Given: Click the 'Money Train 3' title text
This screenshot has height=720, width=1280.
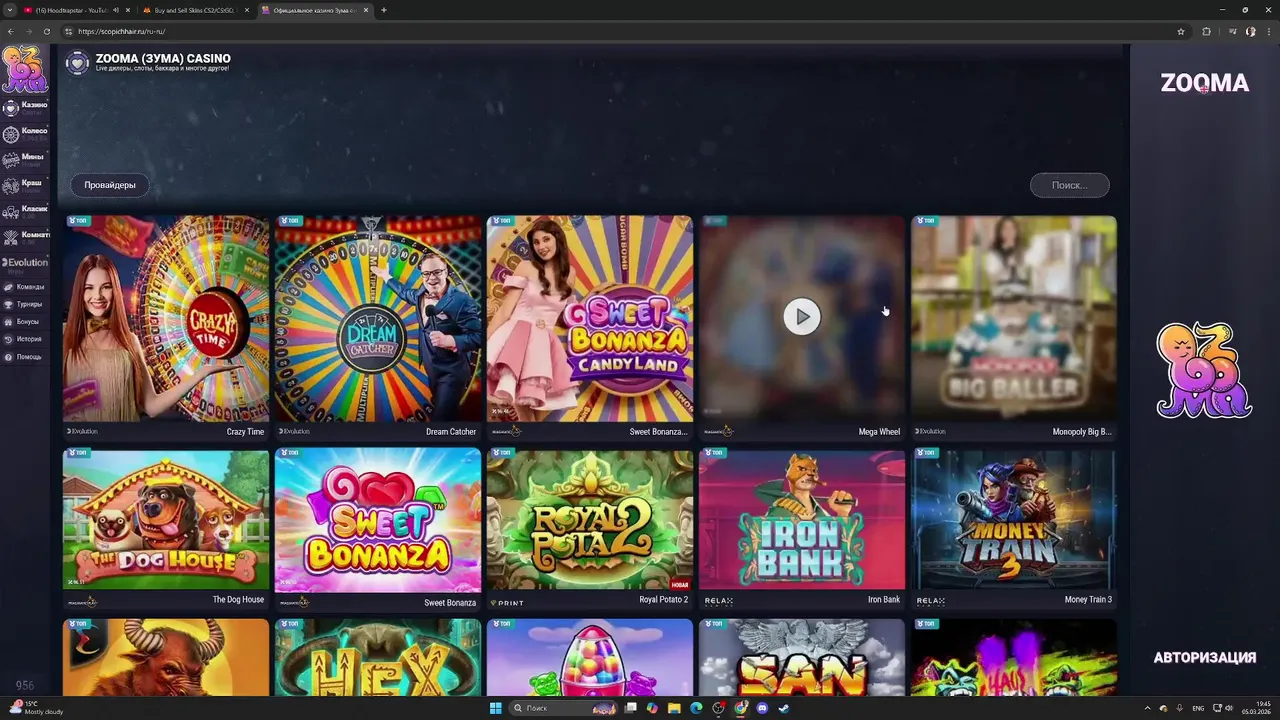Looking at the screenshot, I should pyautogui.click(x=1088, y=600).
